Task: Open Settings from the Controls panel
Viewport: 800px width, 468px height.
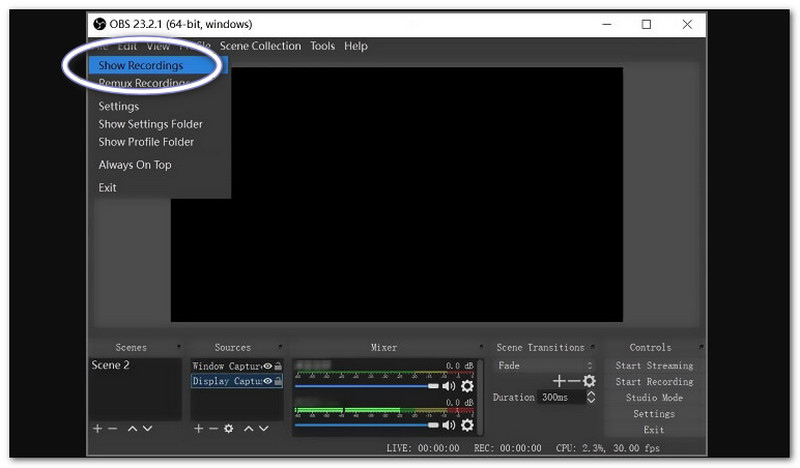Action: [x=654, y=414]
